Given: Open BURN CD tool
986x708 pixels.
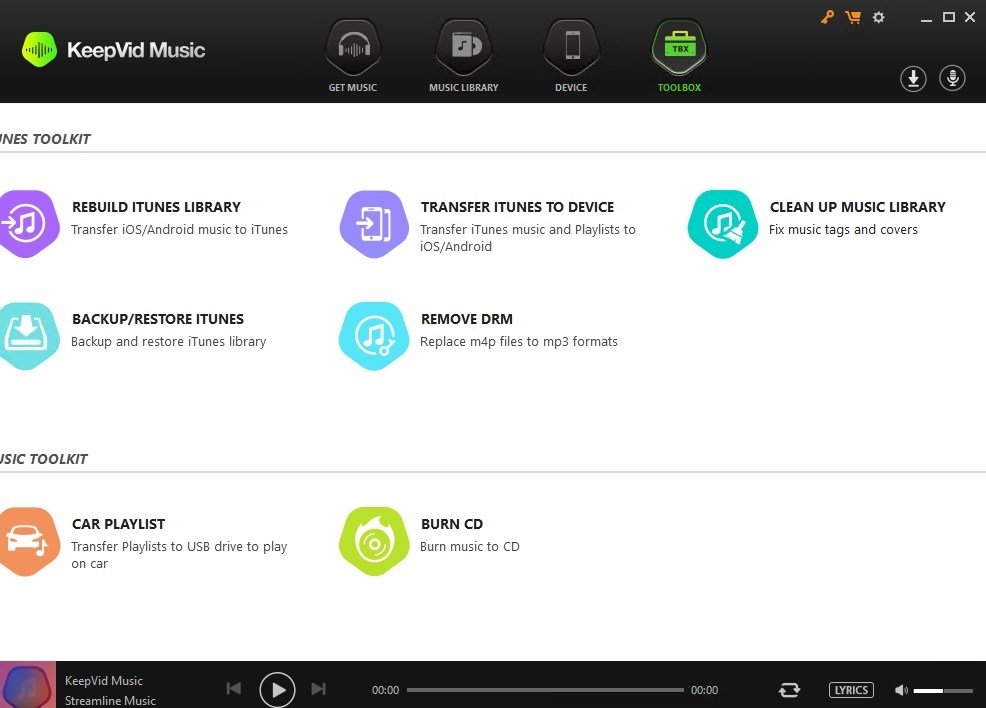Looking at the screenshot, I should pyautogui.click(x=452, y=524).
